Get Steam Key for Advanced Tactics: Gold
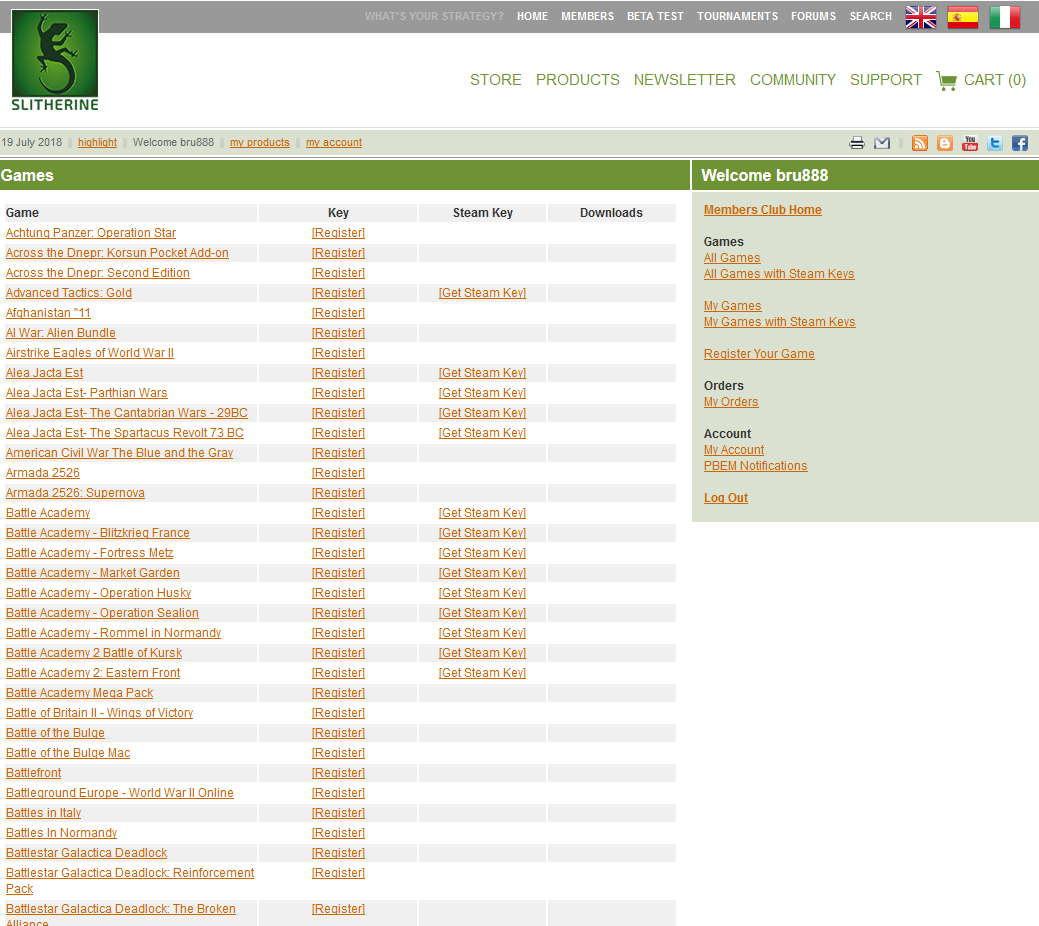Screen dimensions: 1039x926 click(482, 293)
